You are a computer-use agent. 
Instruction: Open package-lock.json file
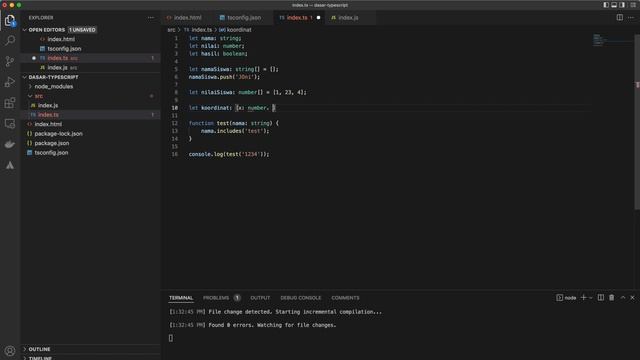coord(58,133)
